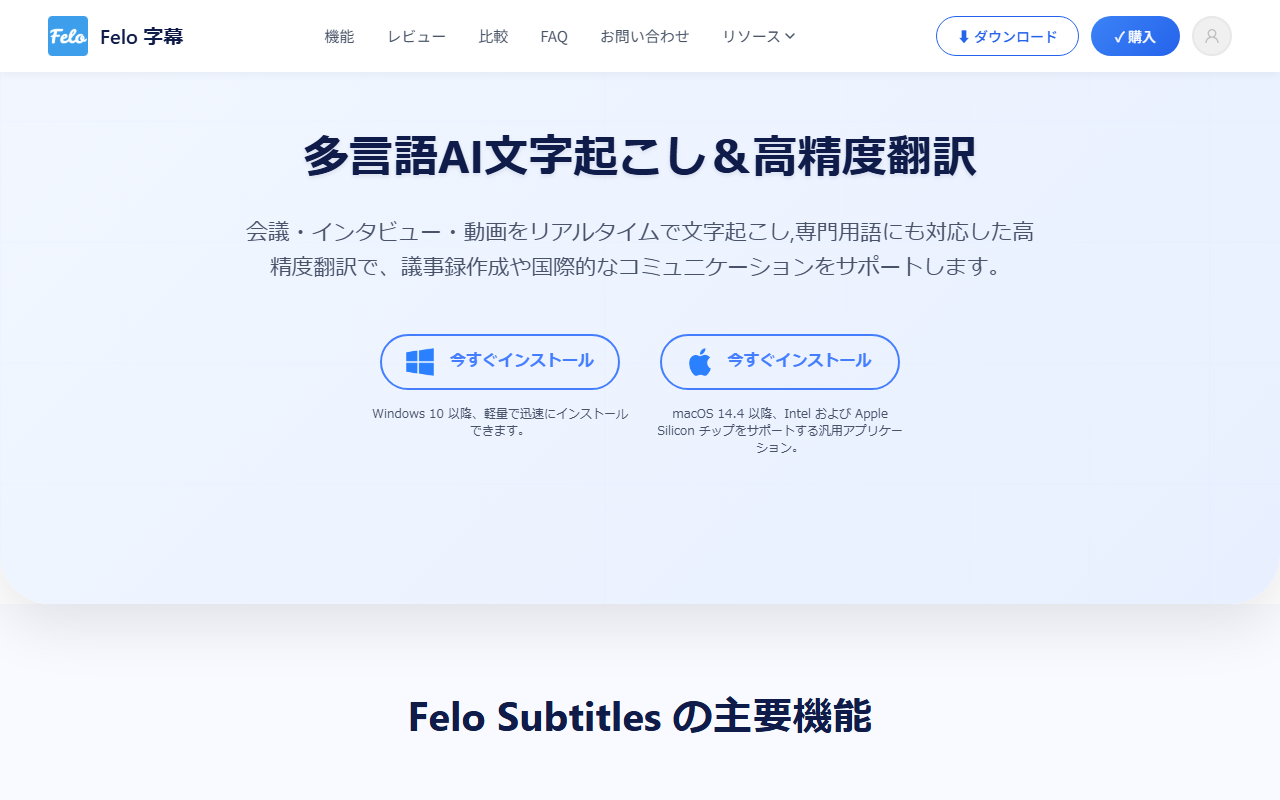Select 比較 in the navigation bar
The height and width of the screenshot is (800, 1280).
(493, 37)
